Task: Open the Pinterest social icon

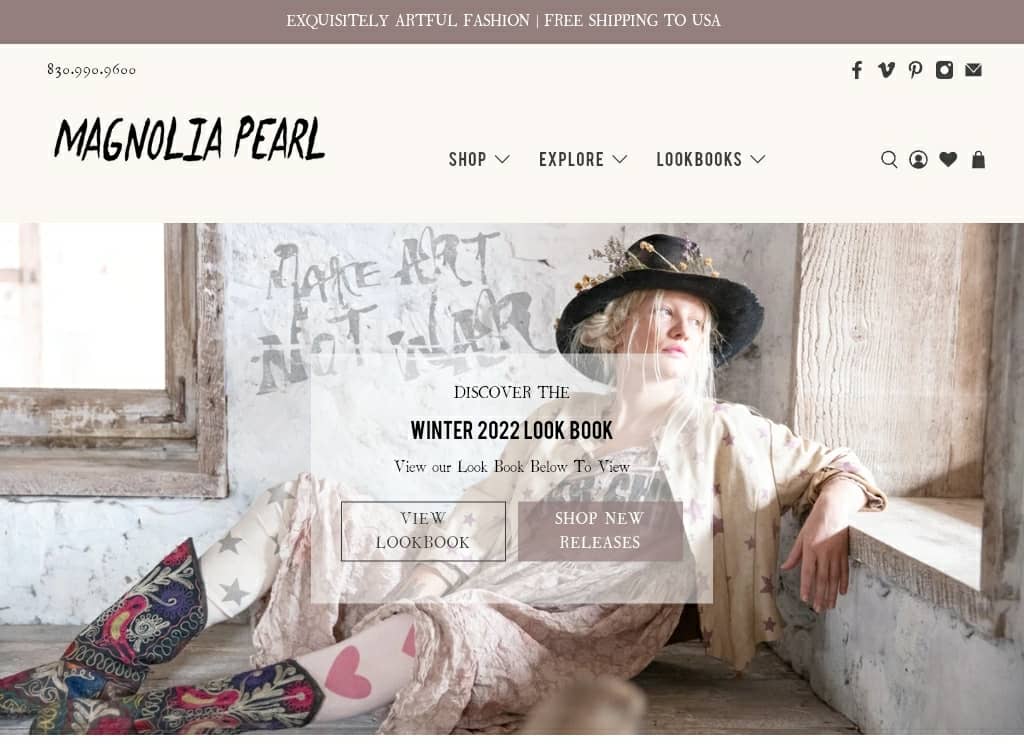Action: pyautogui.click(x=916, y=70)
